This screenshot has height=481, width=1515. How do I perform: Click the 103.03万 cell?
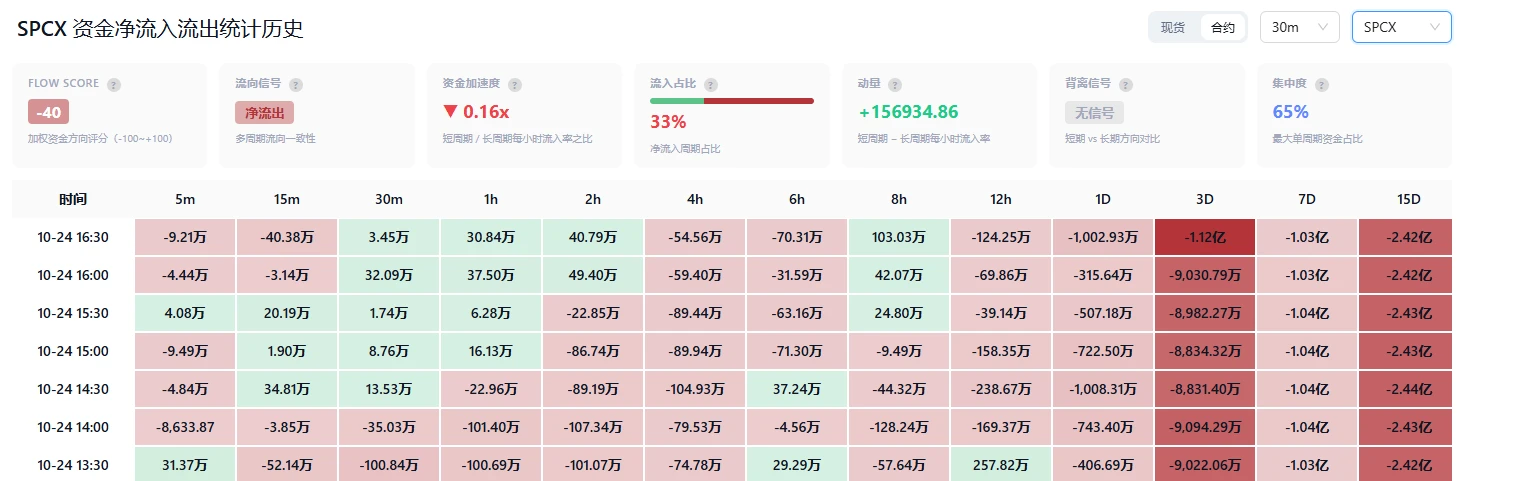[x=899, y=237]
